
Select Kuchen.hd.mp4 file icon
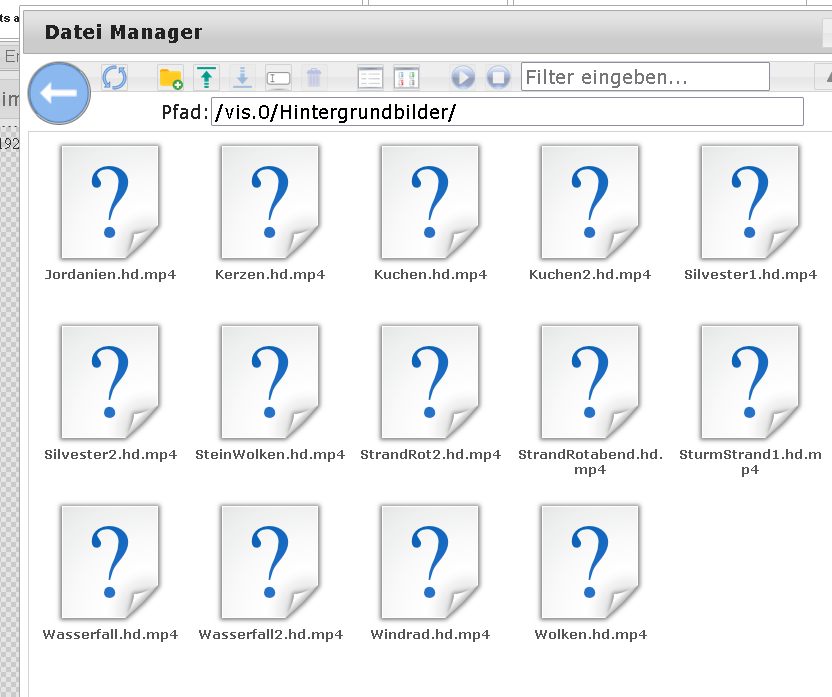[430, 202]
